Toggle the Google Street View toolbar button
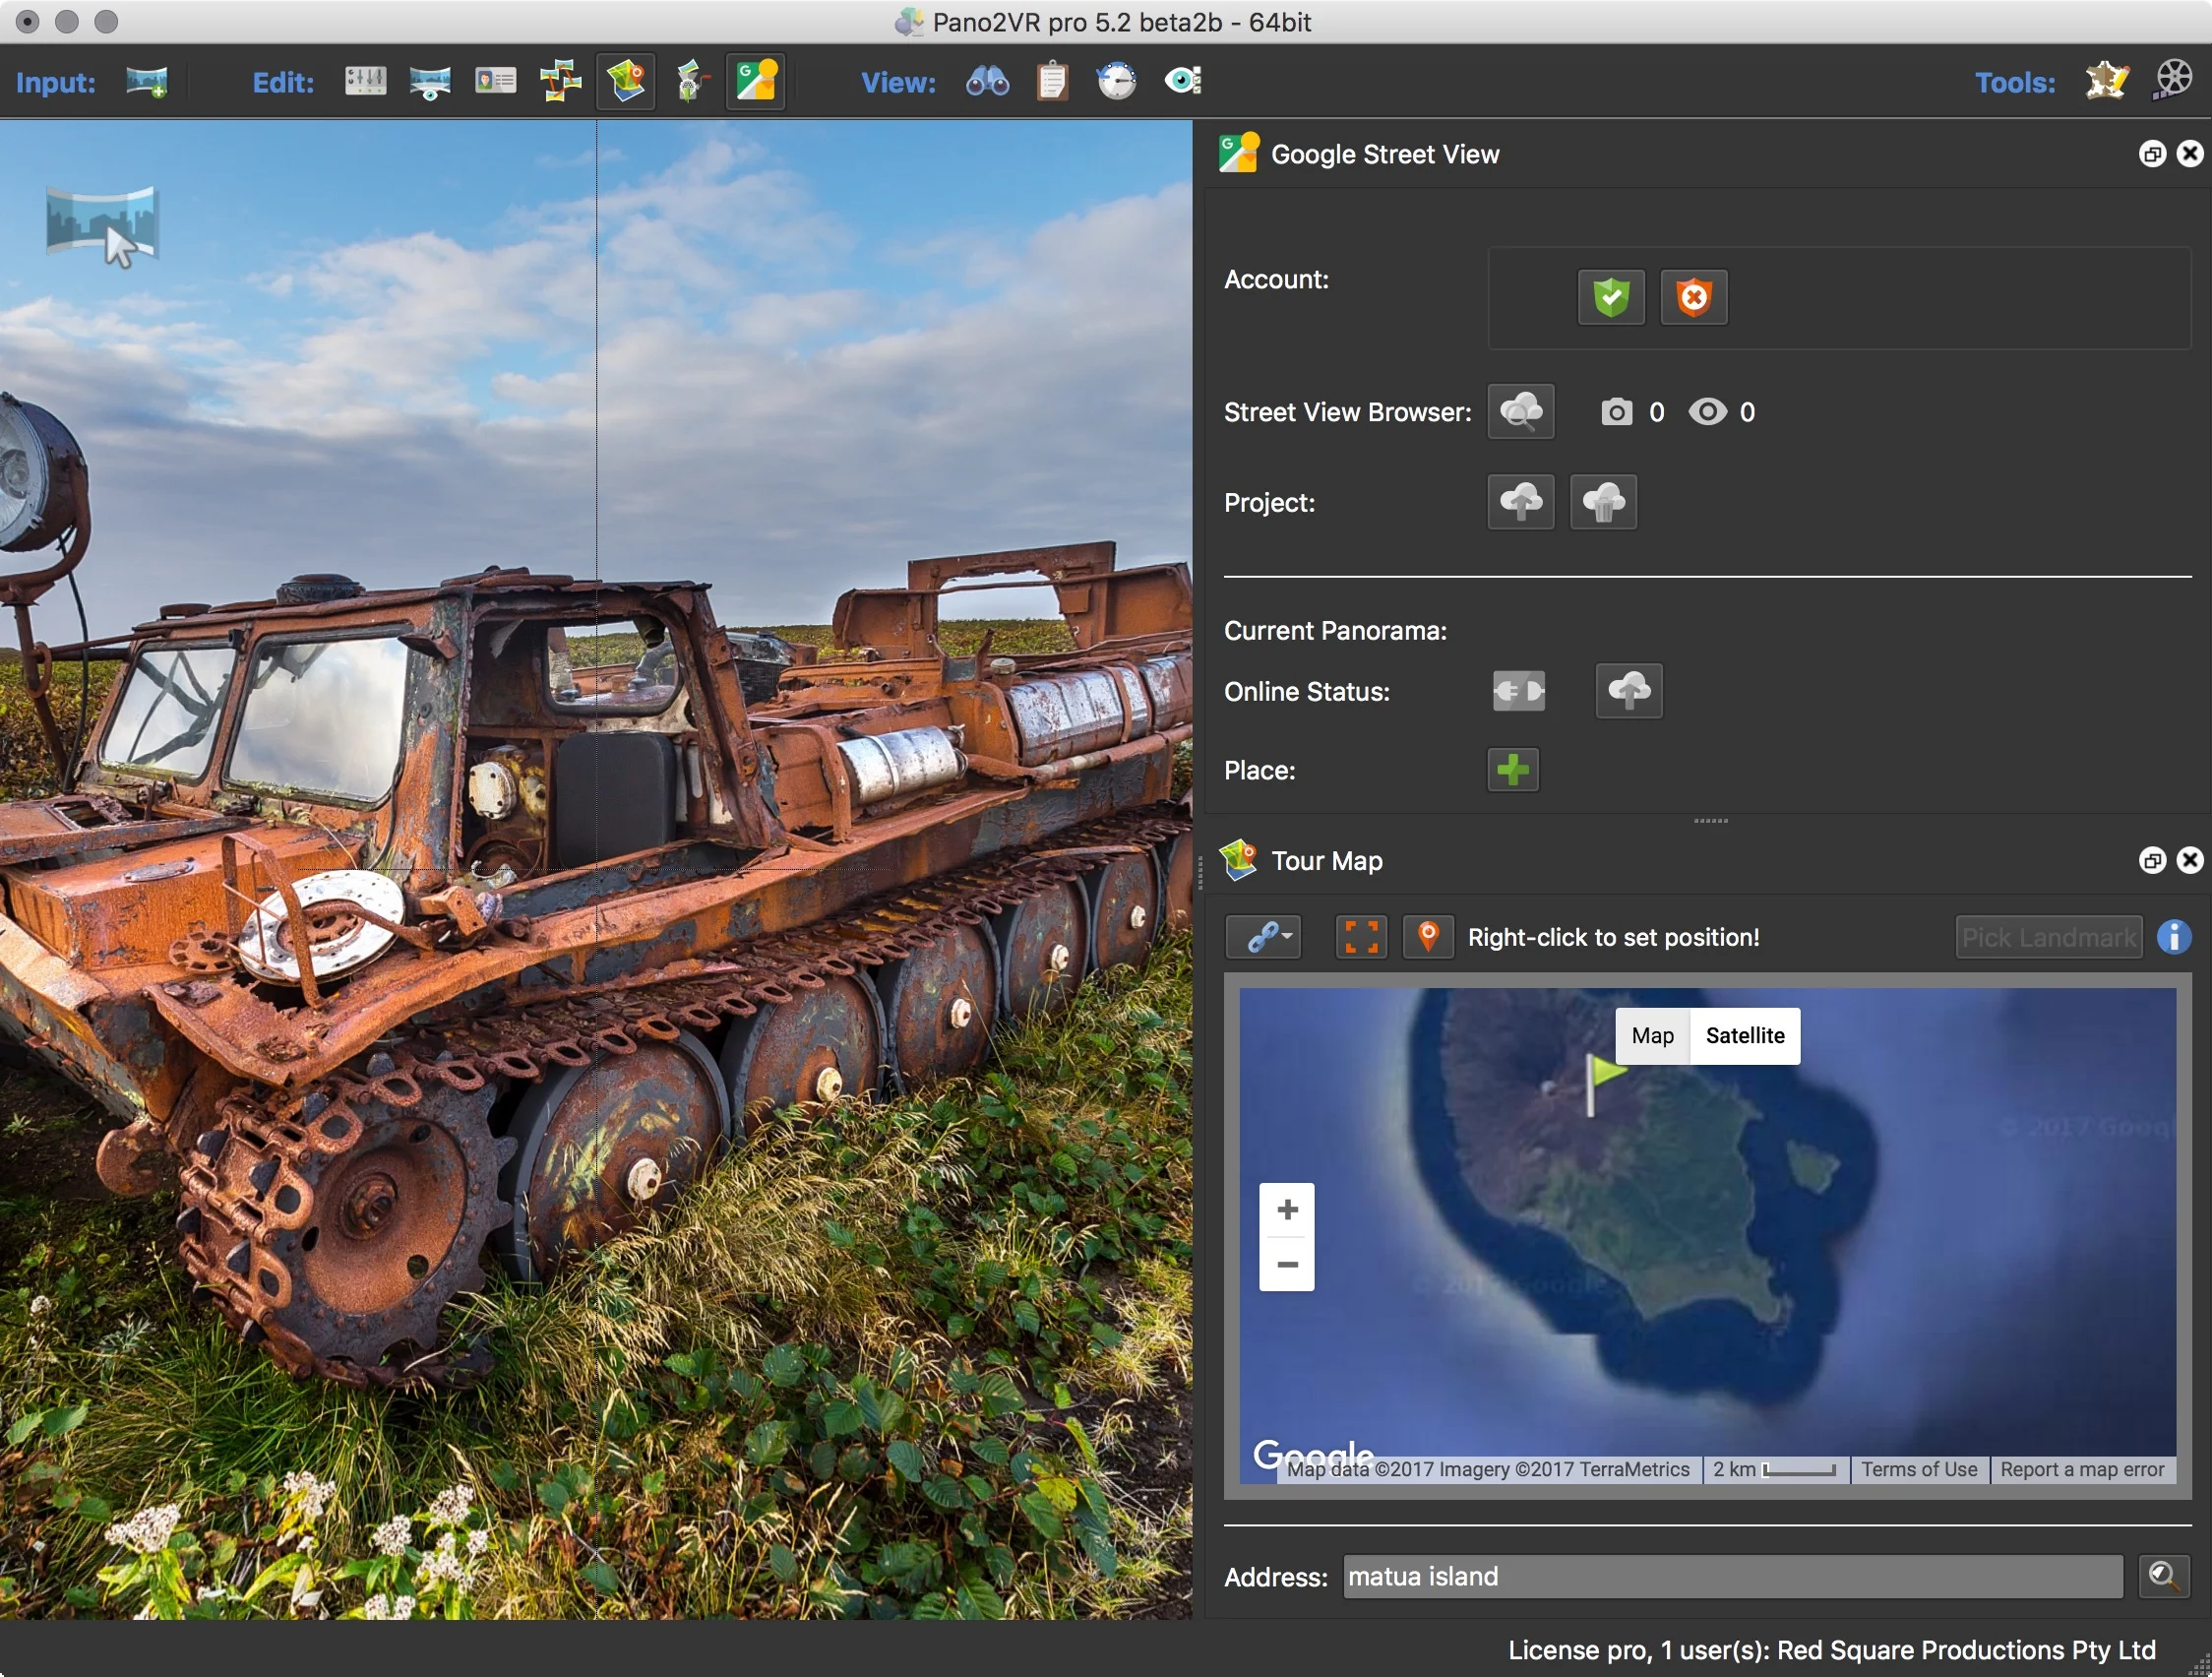The image size is (2212, 1677). click(x=756, y=82)
